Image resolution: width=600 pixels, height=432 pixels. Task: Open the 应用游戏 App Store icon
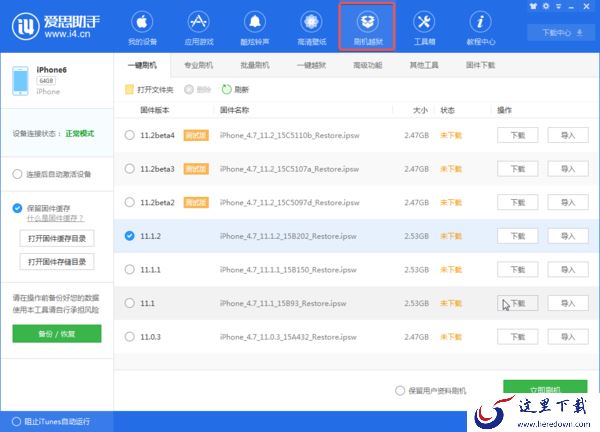pos(199,28)
